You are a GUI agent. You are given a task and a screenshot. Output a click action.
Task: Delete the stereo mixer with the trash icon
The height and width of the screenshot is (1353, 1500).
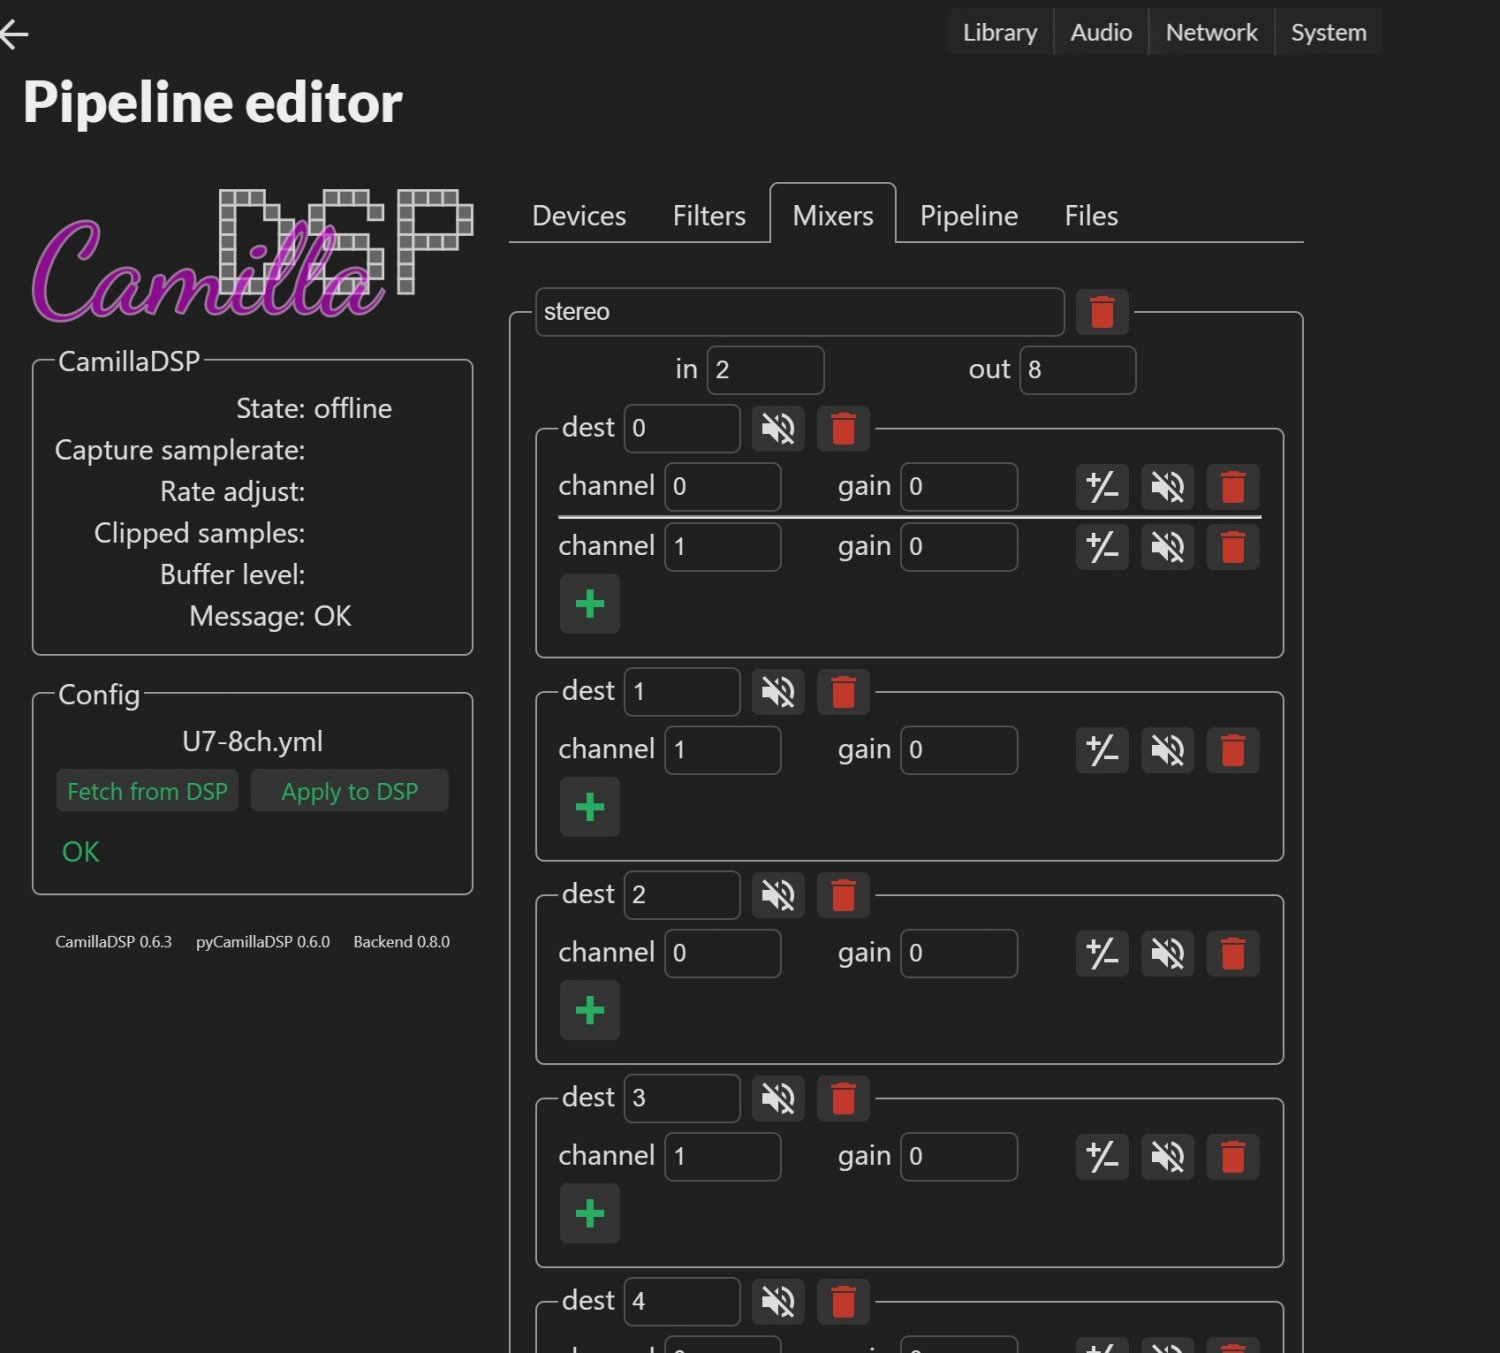click(1102, 312)
